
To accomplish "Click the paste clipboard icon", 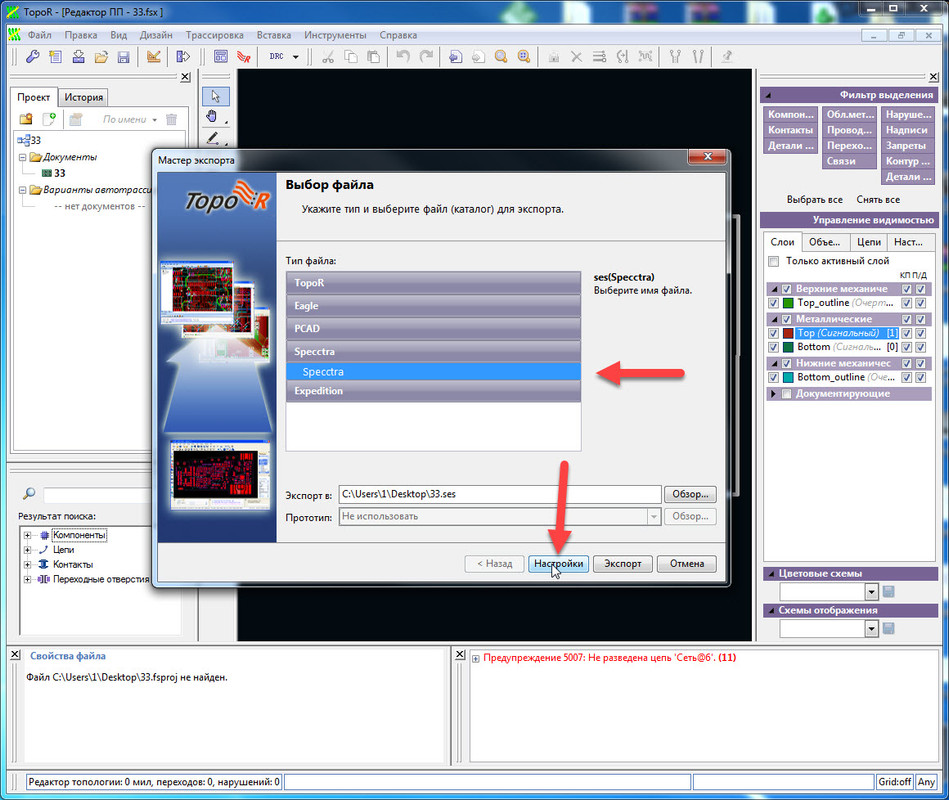I will (x=374, y=57).
